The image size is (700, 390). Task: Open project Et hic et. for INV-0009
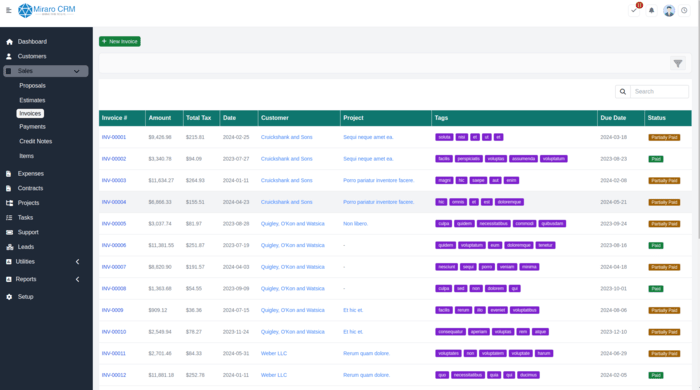pyautogui.click(x=353, y=310)
